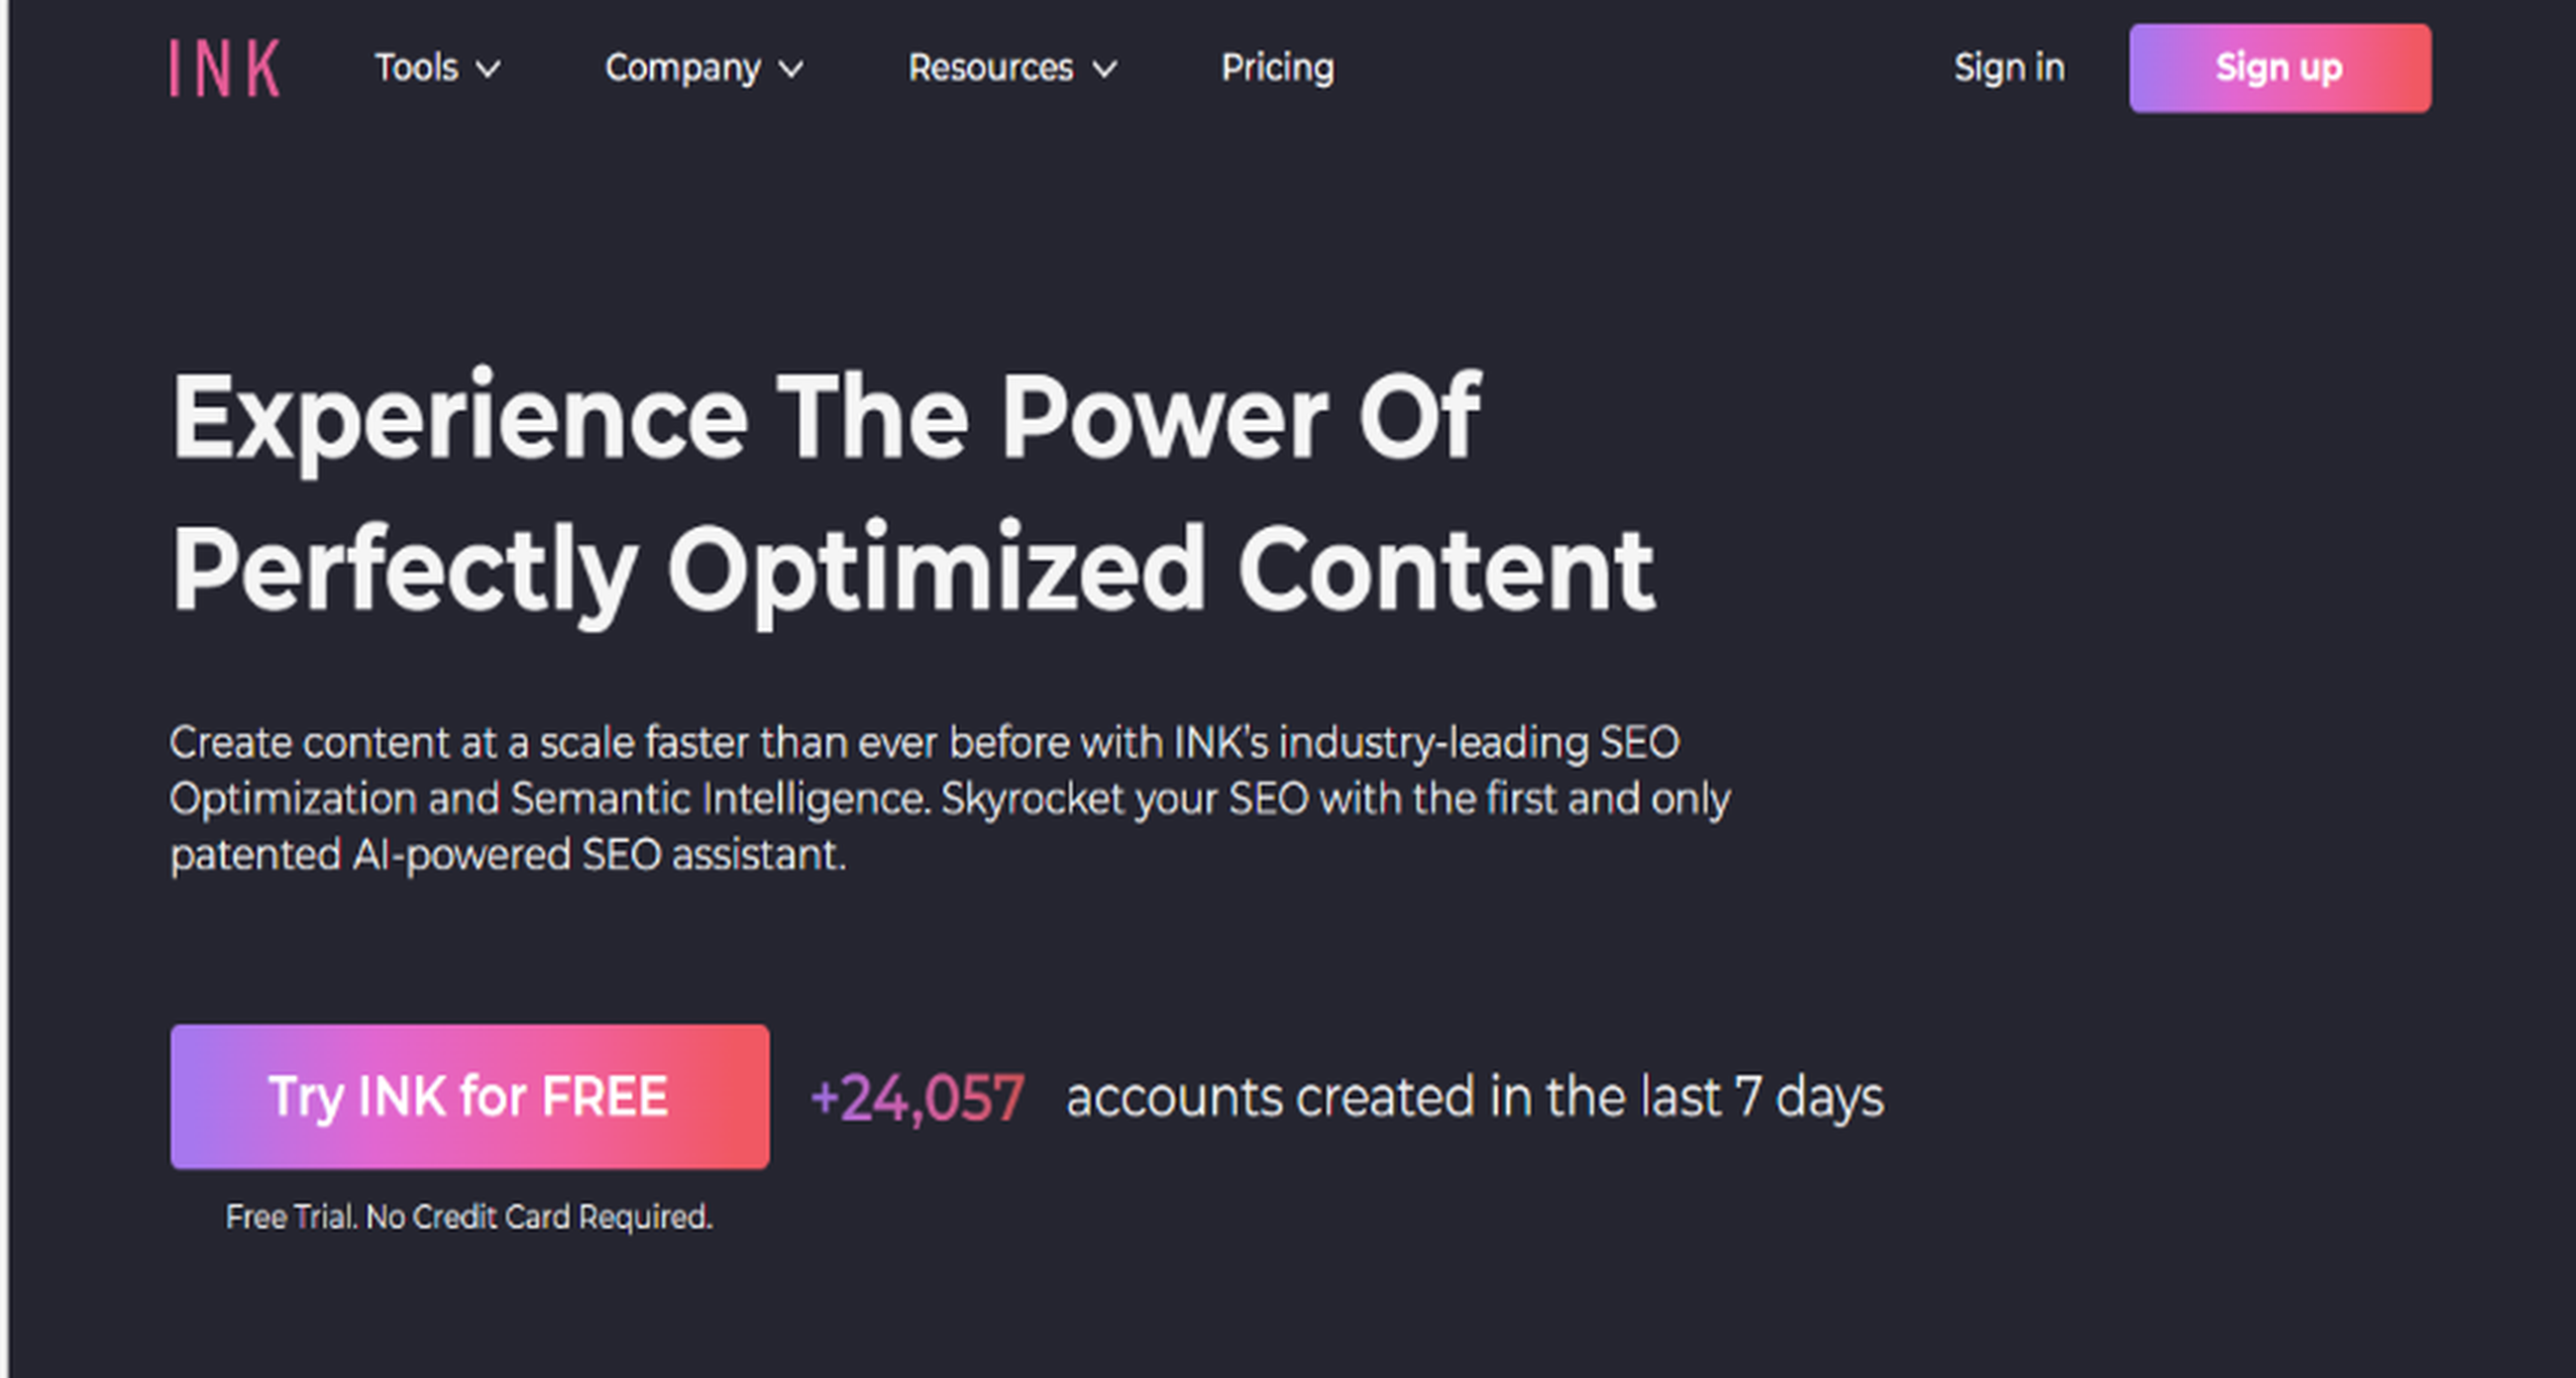Expand the chevron next to Tools
Image resolution: width=2576 pixels, height=1378 pixels.
point(489,70)
